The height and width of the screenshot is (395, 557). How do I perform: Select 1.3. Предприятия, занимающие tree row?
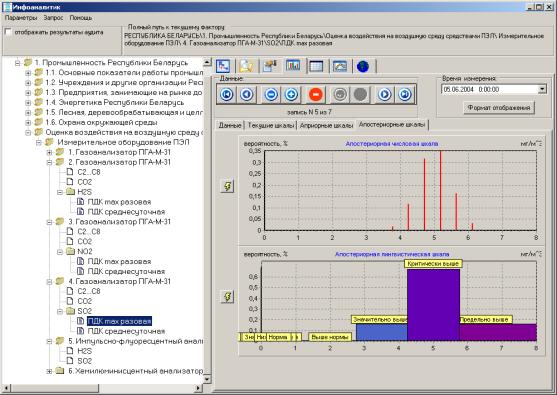coord(124,92)
